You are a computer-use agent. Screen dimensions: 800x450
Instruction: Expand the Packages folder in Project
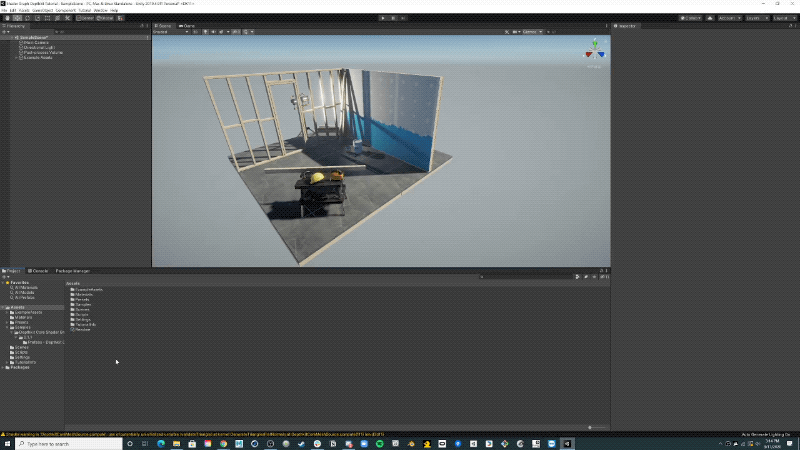pyautogui.click(x=5, y=367)
